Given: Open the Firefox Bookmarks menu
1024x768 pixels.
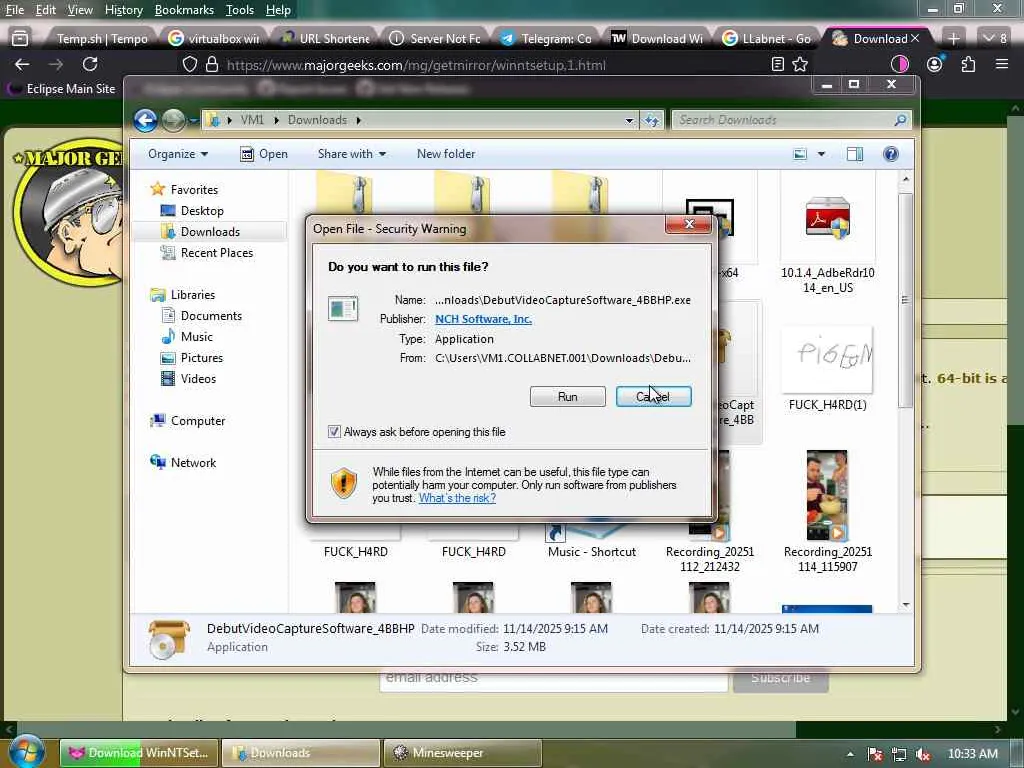Looking at the screenshot, I should (184, 10).
